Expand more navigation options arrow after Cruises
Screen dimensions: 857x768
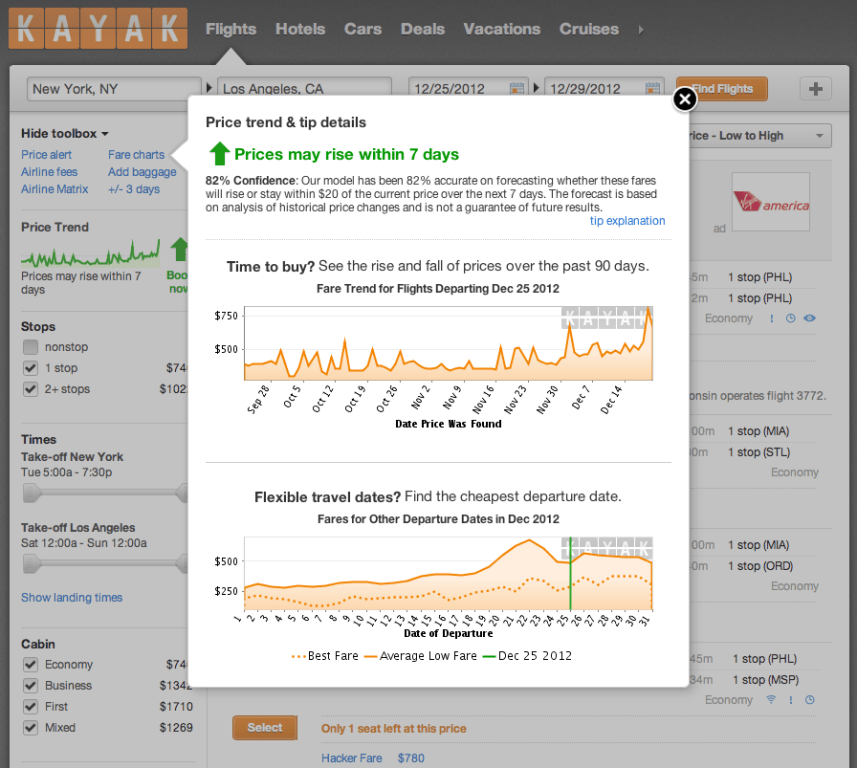tap(640, 29)
